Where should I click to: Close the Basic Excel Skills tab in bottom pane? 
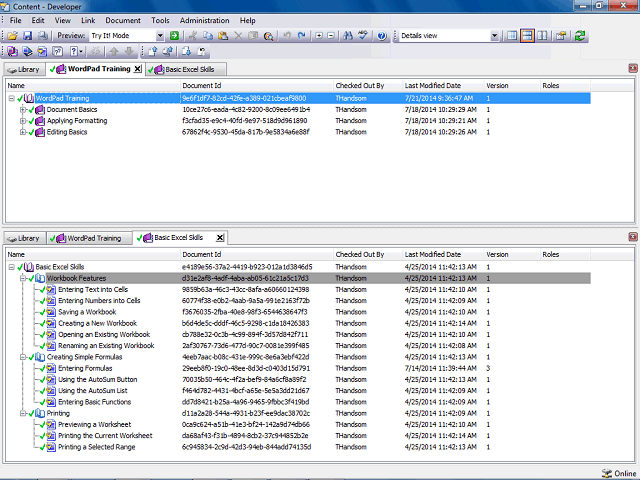point(220,238)
